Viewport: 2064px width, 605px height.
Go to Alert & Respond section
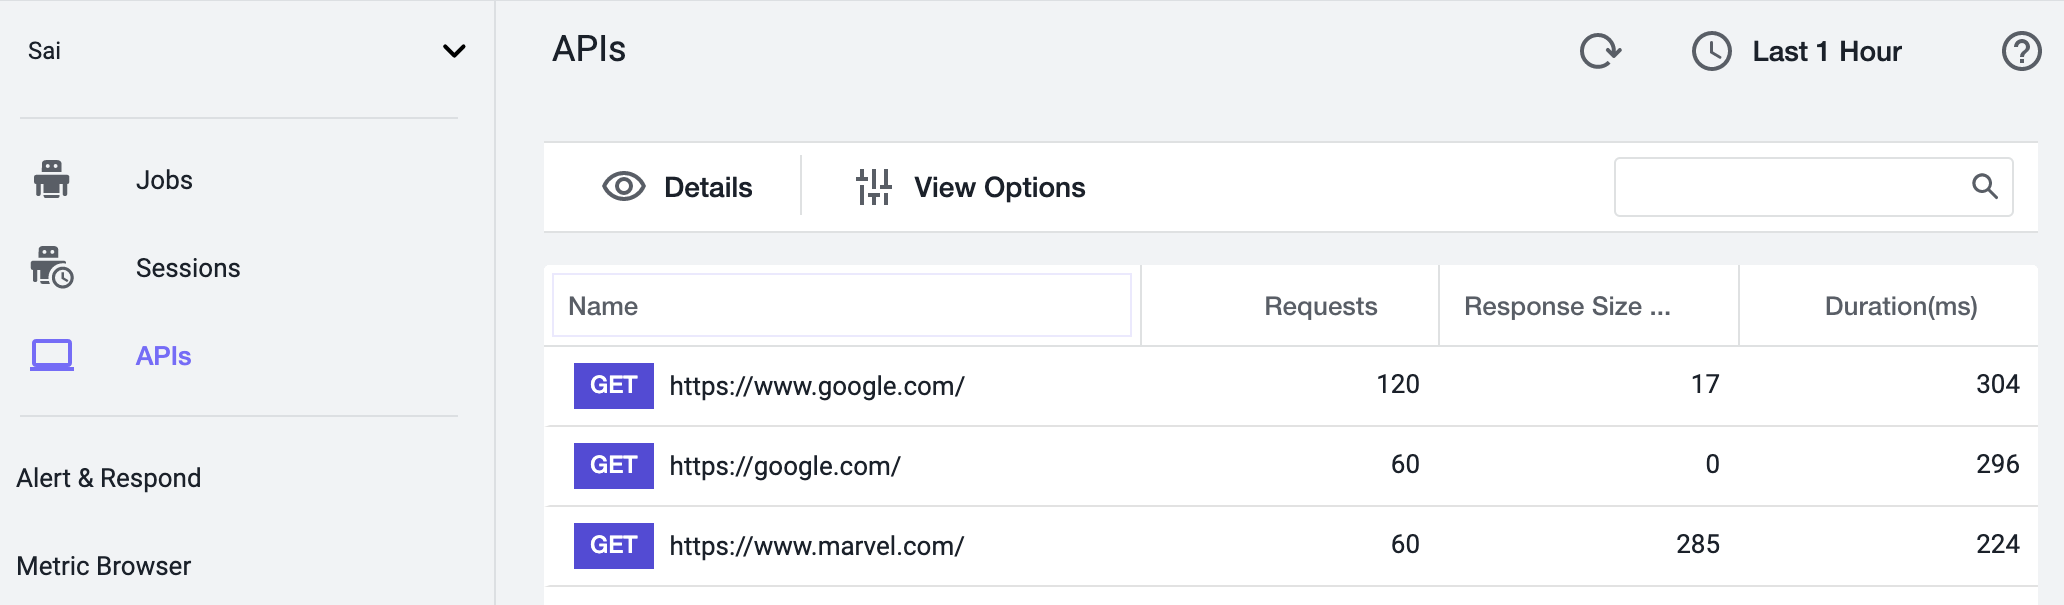109,478
